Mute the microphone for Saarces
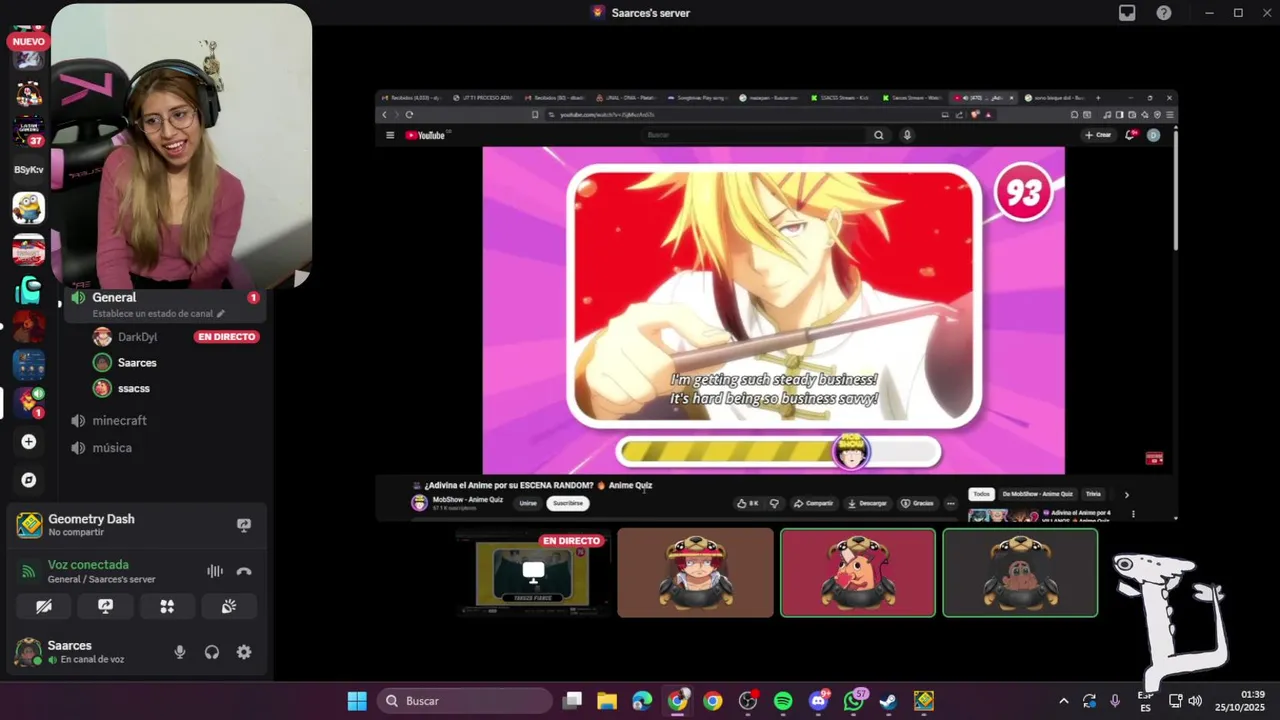This screenshot has height=720, width=1280. tap(180, 652)
